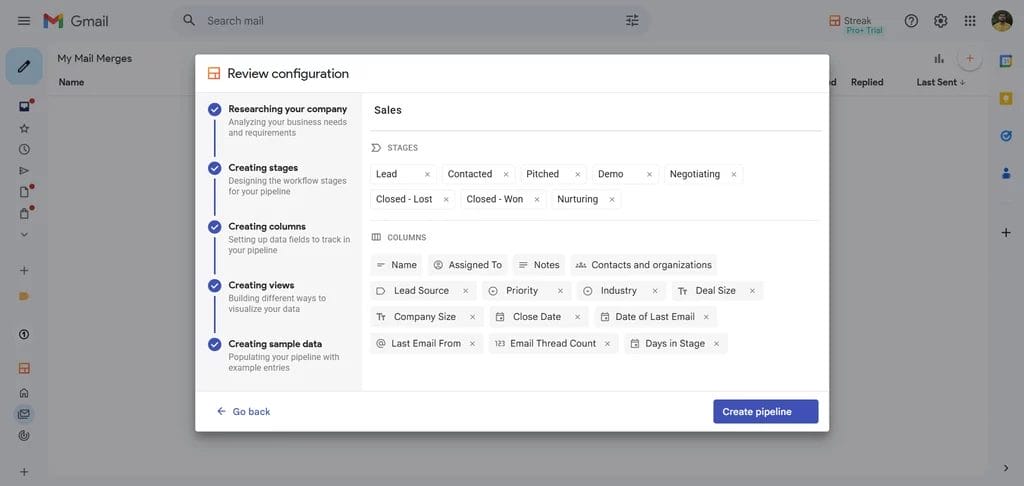
Task: Click the Create pipeline button
Action: pyautogui.click(x=765, y=412)
